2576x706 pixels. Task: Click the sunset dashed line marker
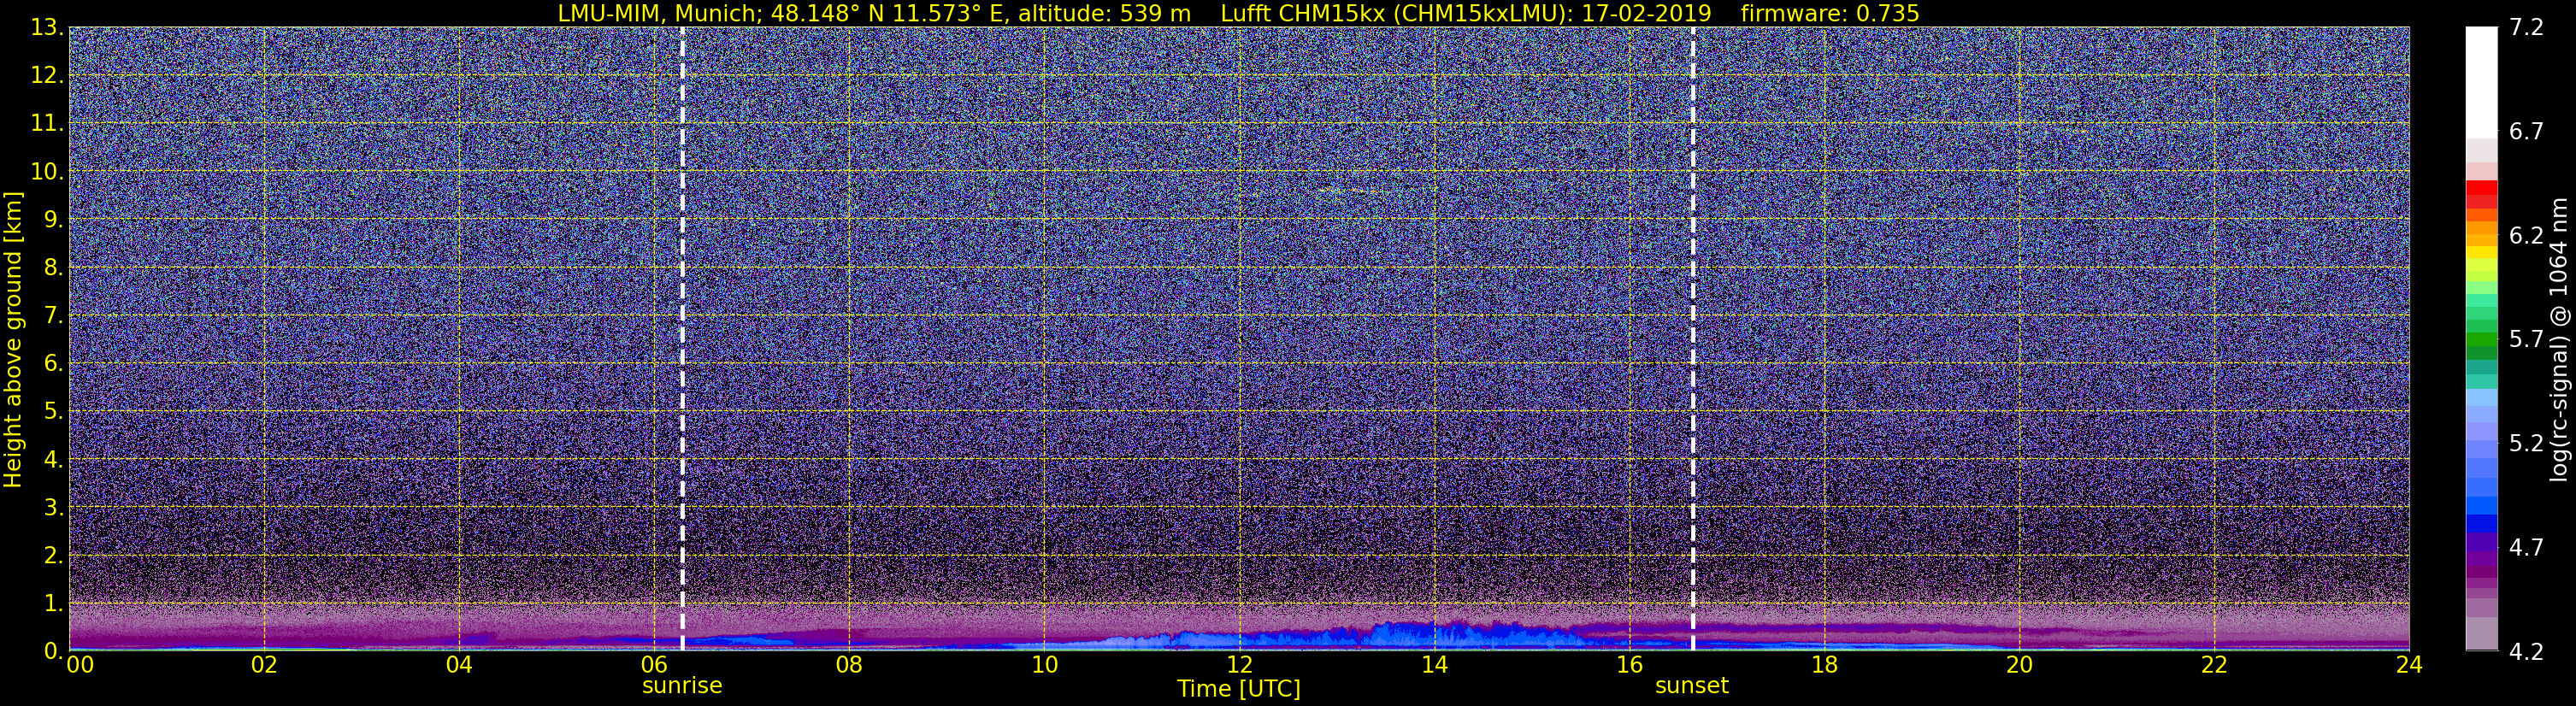click(x=1693, y=338)
